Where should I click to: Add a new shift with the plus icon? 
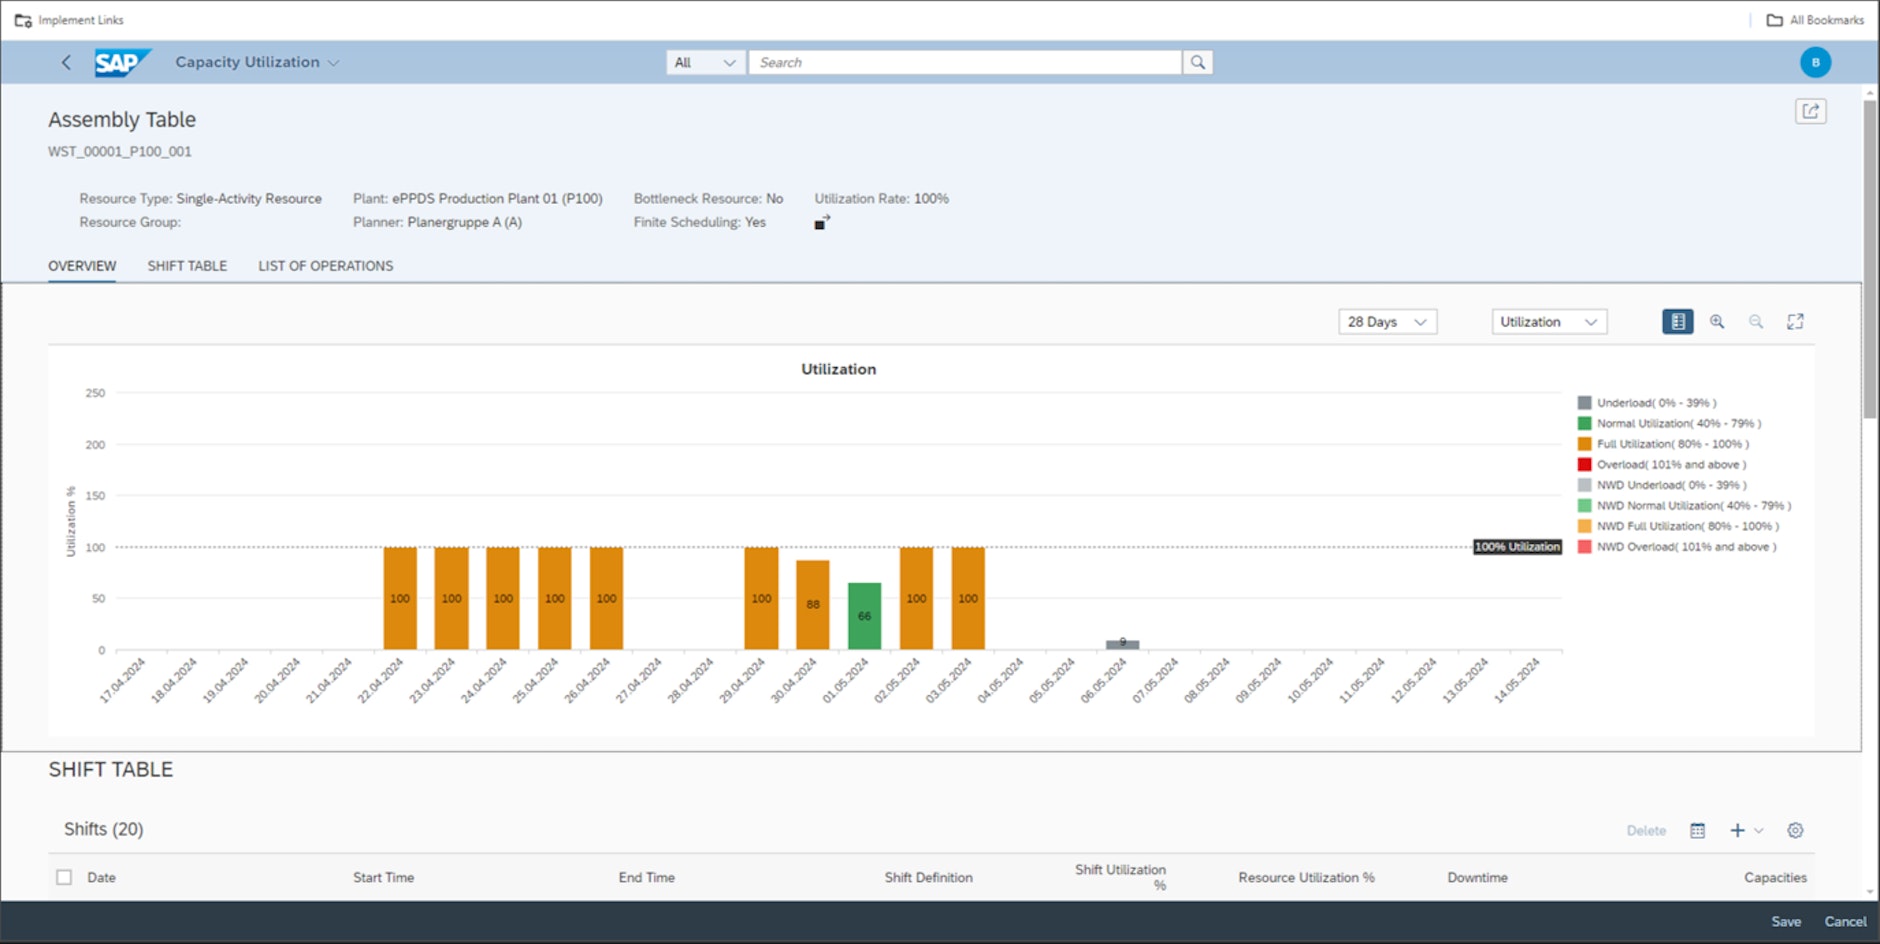tap(1737, 830)
